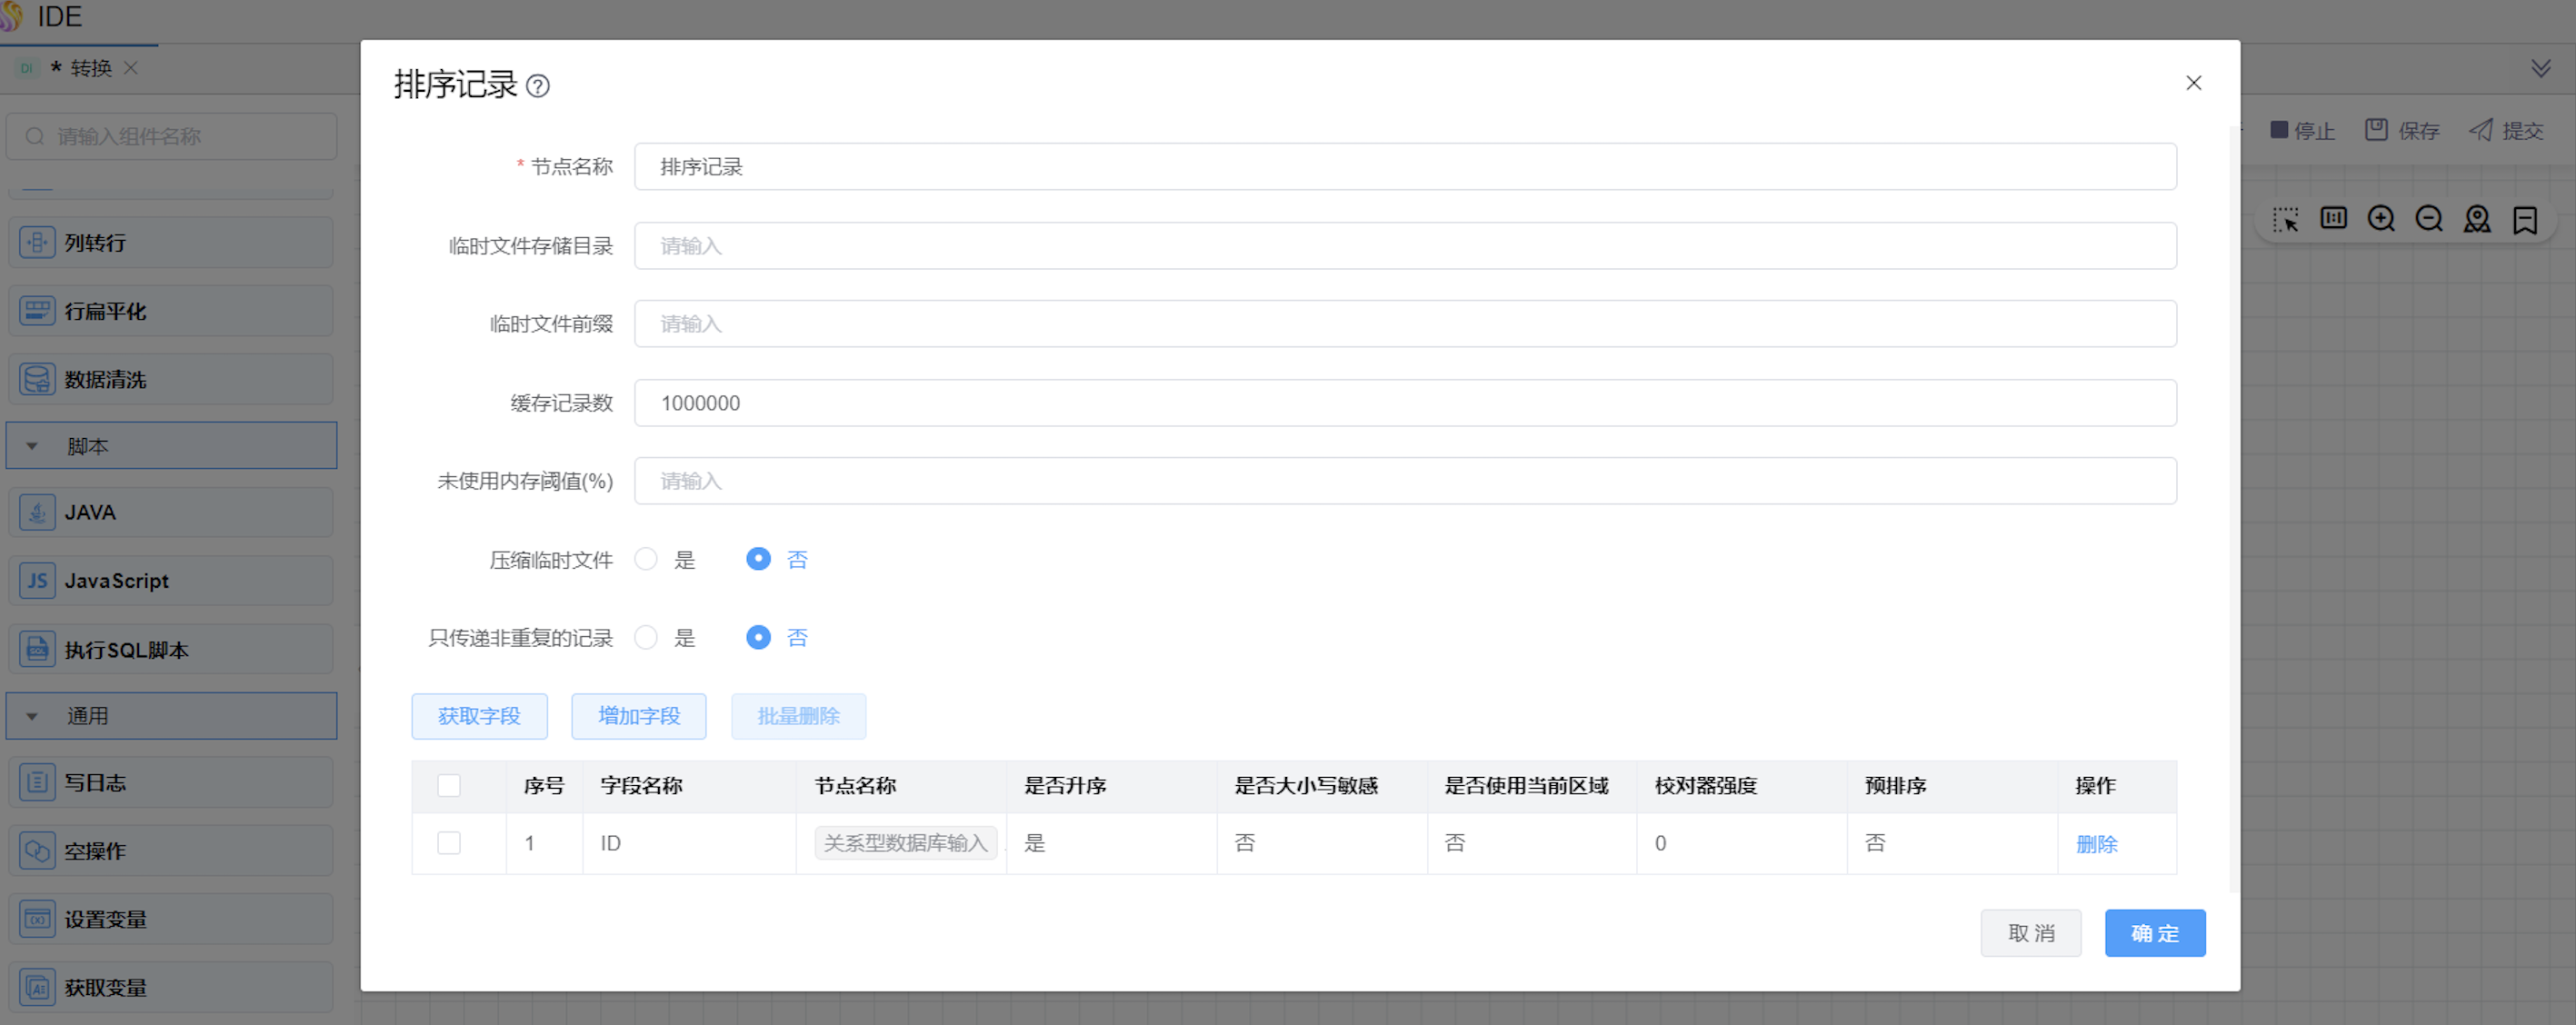
Task: Switch to the 转换 tab
Action: tap(90, 68)
